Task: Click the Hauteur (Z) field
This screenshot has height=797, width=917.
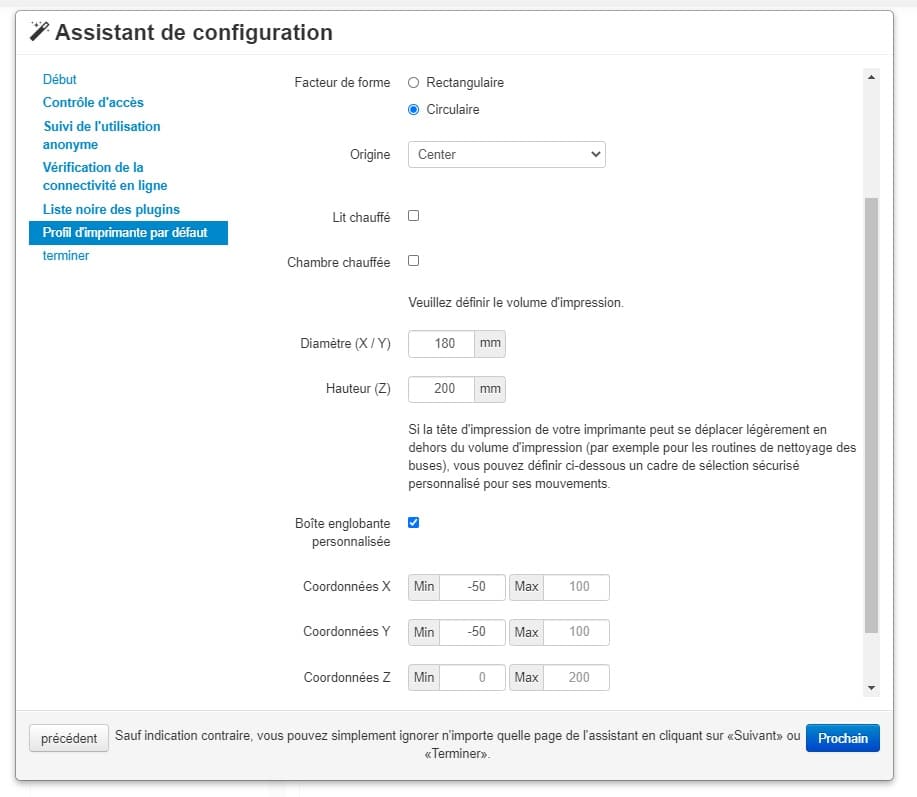Action: click(442, 388)
